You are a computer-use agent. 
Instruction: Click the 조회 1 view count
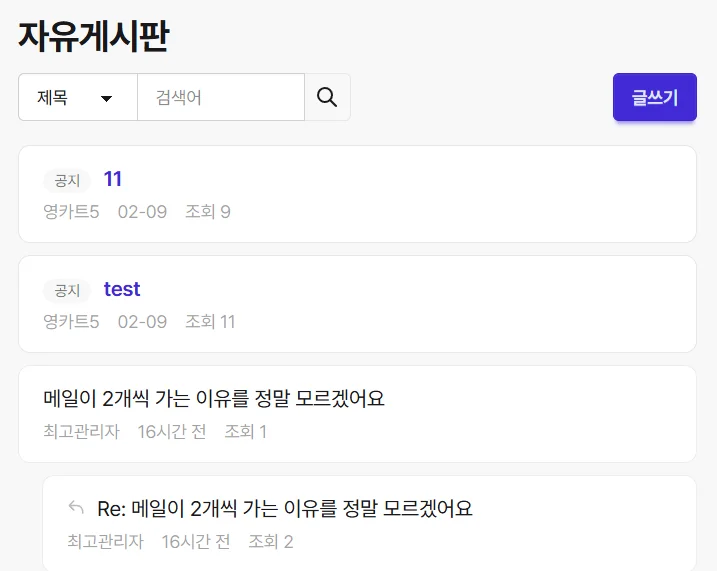pos(246,432)
